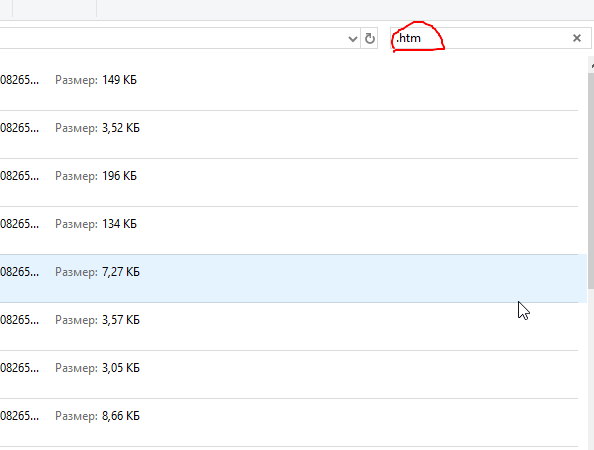Click the scroll-up arrow of results list

(x=592, y=65)
